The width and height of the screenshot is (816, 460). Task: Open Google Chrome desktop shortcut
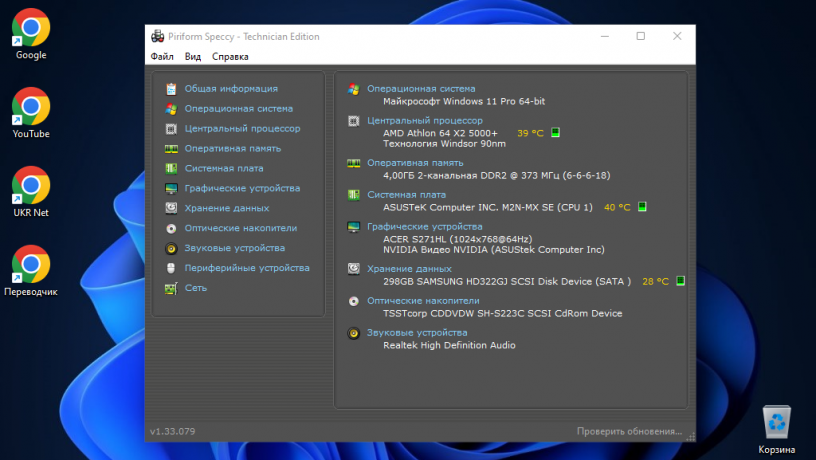(x=31, y=34)
